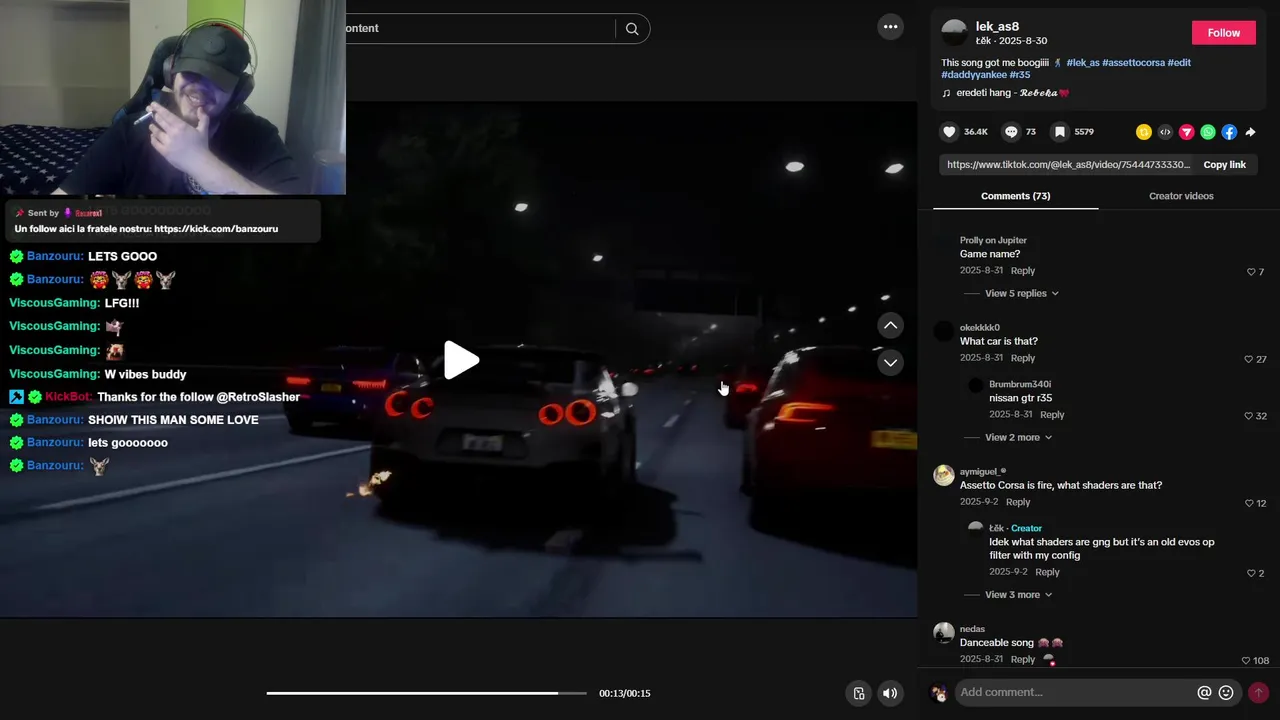The height and width of the screenshot is (720, 1280).
Task: Click the search box text field
Action: coord(478,29)
